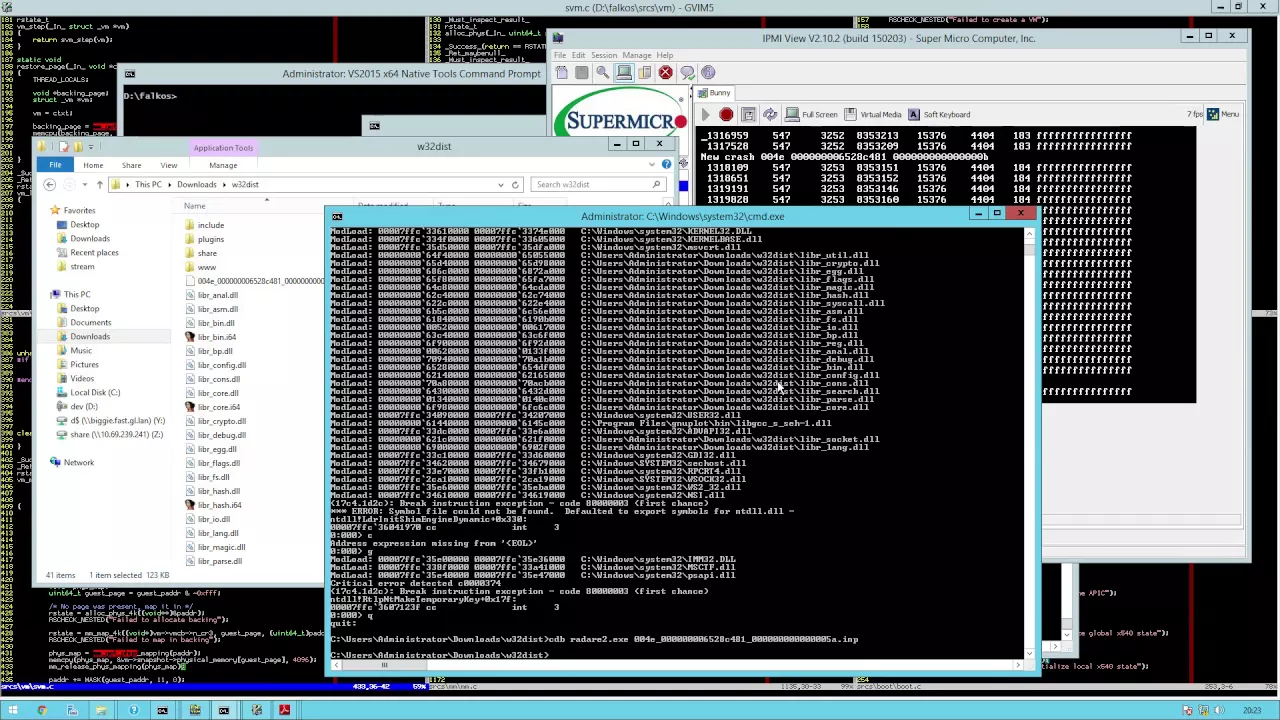Select Local Disk (C:) in navigation pane
Viewport: 1280px width, 720px height.
click(95, 392)
